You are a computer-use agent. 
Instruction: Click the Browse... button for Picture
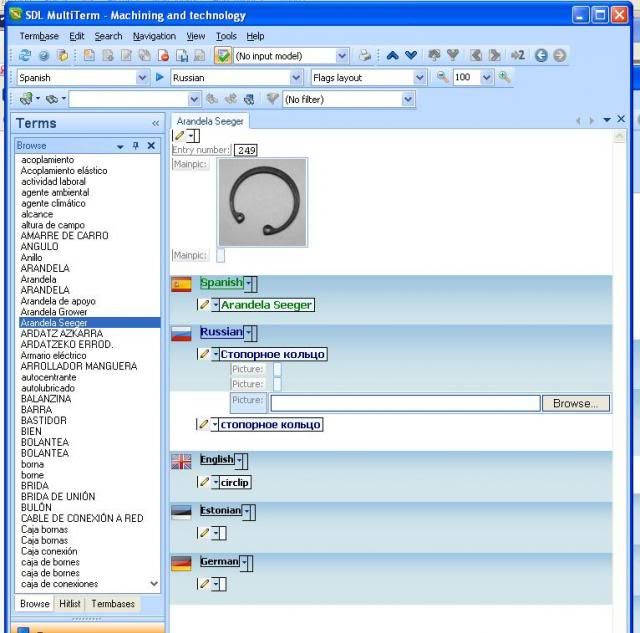pyautogui.click(x=576, y=403)
